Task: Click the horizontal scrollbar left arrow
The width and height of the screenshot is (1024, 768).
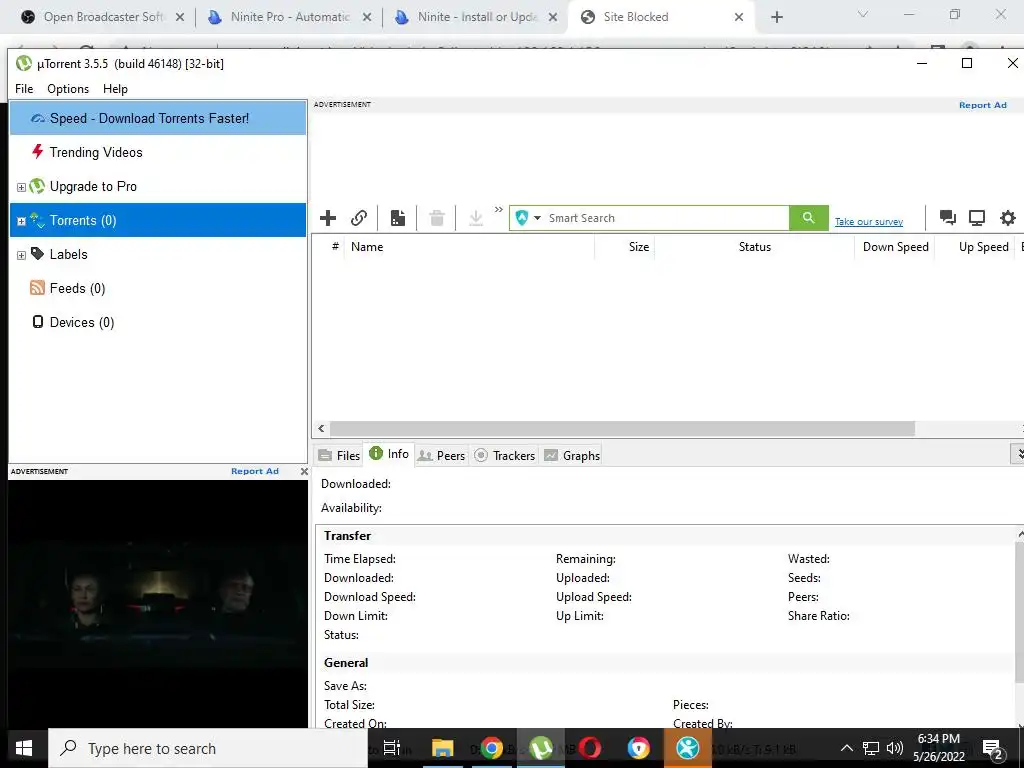Action: click(x=321, y=428)
